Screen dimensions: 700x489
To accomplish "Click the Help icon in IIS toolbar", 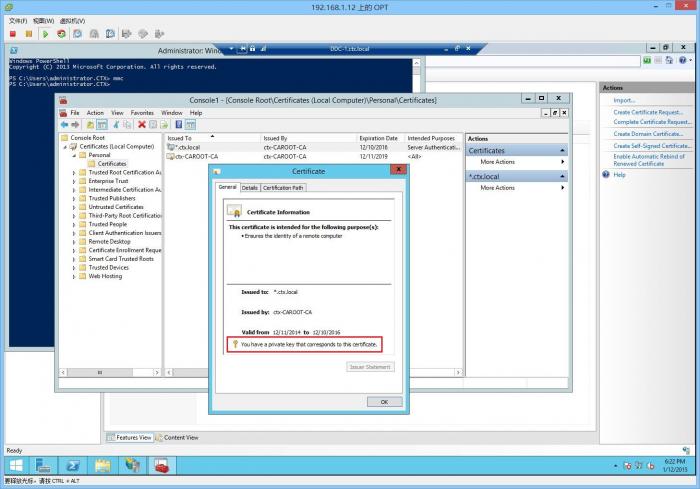I will 683,60.
